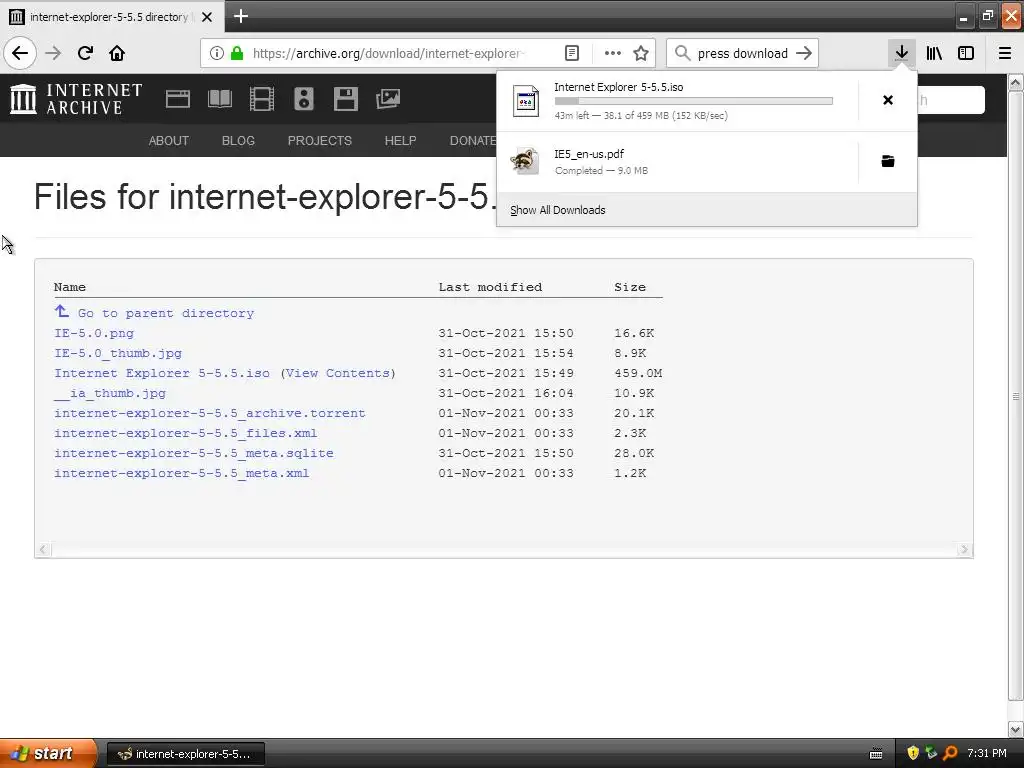
Task: Open the ABOUT navigation item
Action: point(168,140)
